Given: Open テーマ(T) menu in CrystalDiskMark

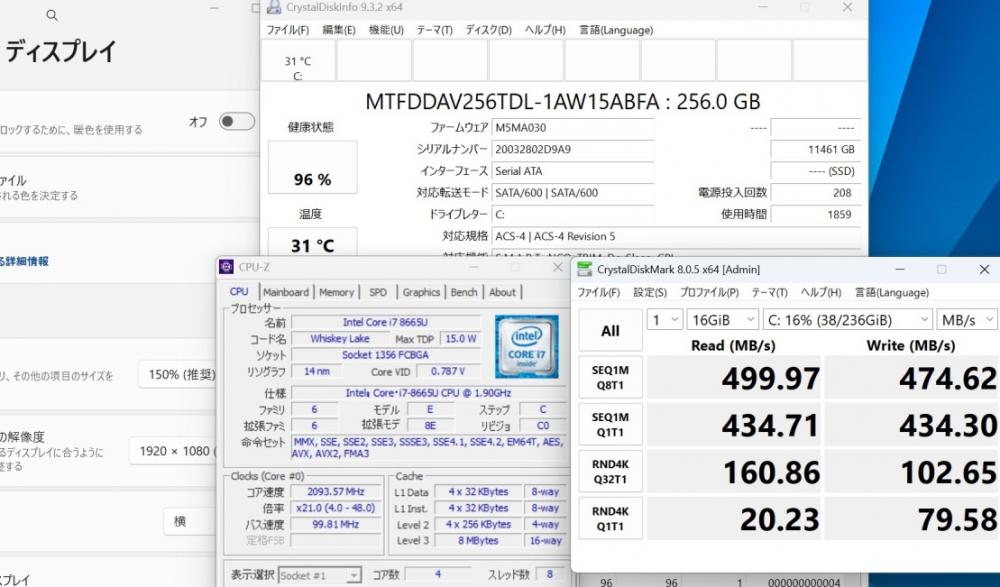Looking at the screenshot, I should point(769,292).
